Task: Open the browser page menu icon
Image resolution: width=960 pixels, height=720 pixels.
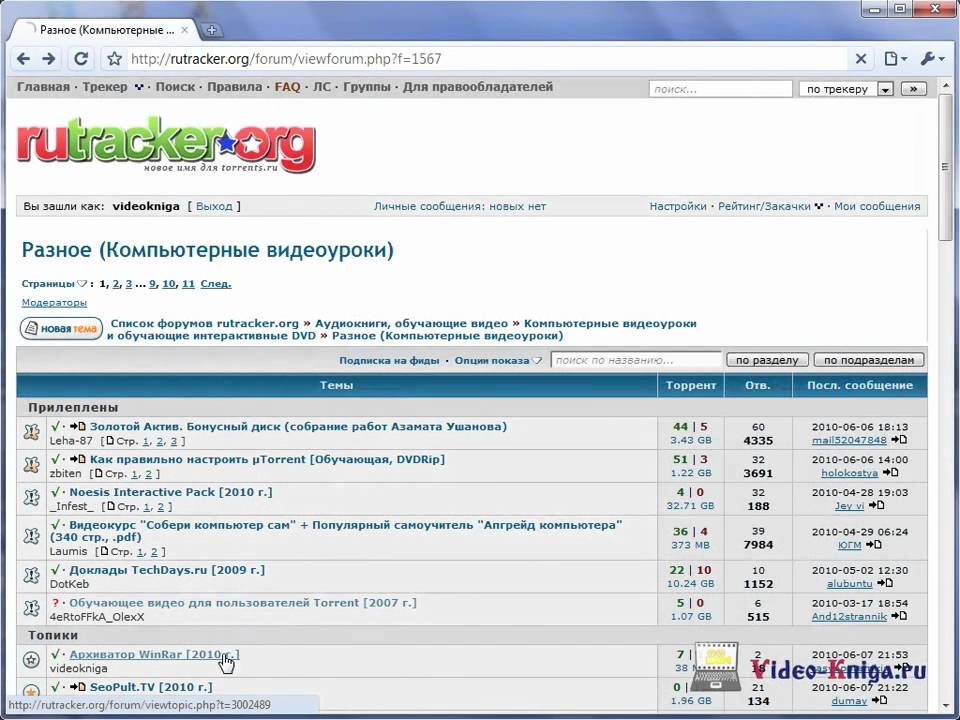Action: point(895,59)
